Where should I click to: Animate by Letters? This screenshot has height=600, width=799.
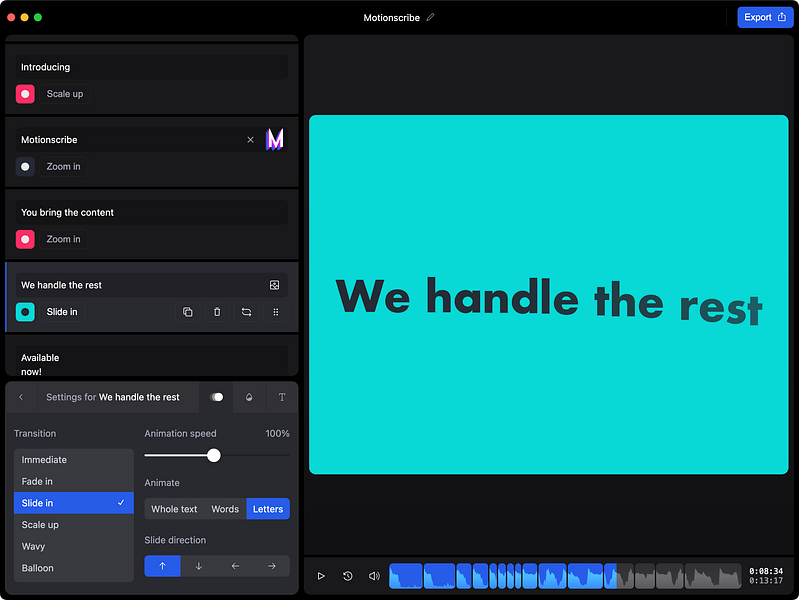[268, 509]
